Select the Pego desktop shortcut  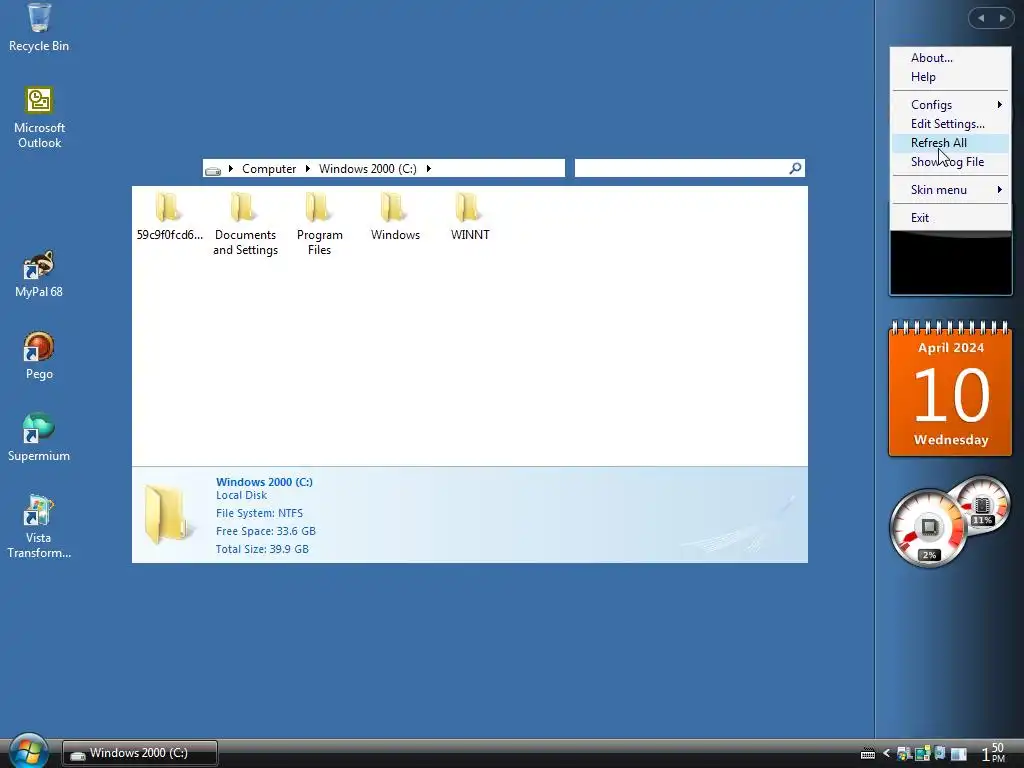(39, 356)
